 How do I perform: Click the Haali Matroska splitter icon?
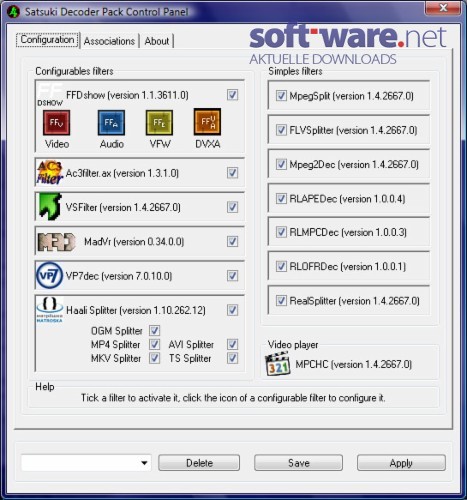49,310
